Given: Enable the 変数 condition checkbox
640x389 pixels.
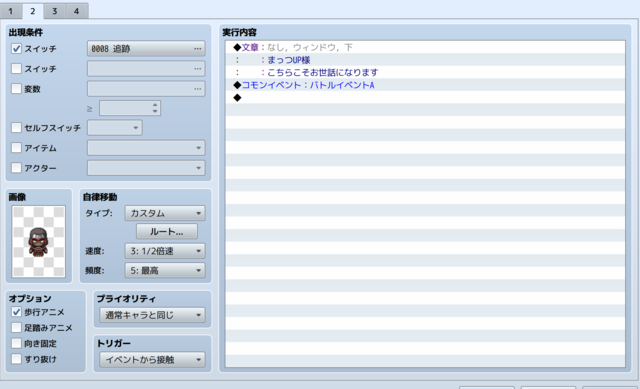Looking at the screenshot, I should [16, 89].
